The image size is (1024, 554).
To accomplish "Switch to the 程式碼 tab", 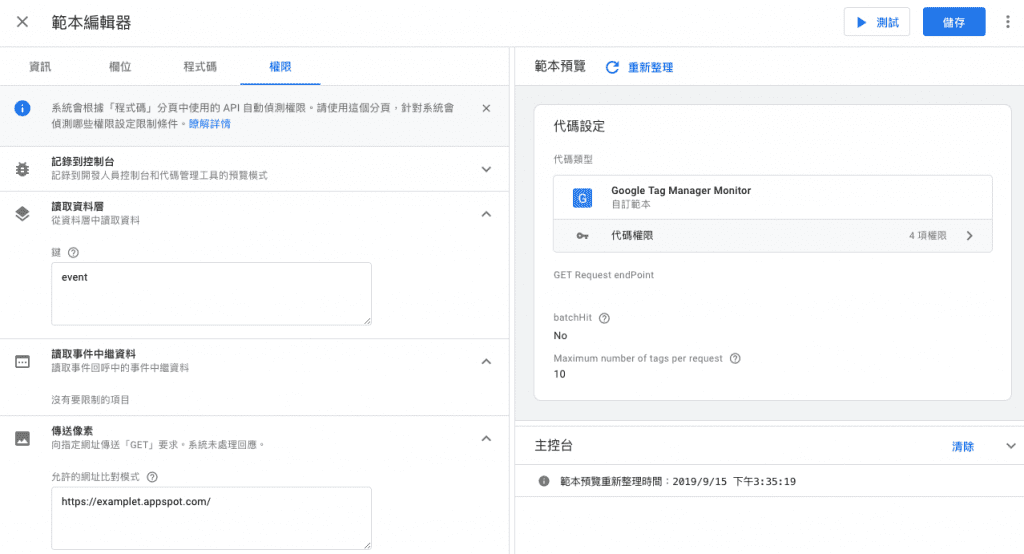I will (x=200, y=67).
